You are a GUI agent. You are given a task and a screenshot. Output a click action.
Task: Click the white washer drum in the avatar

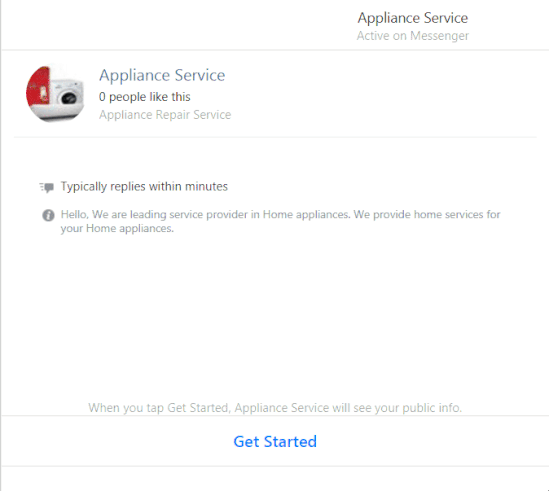pyautogui.click(x=69, y=98)
